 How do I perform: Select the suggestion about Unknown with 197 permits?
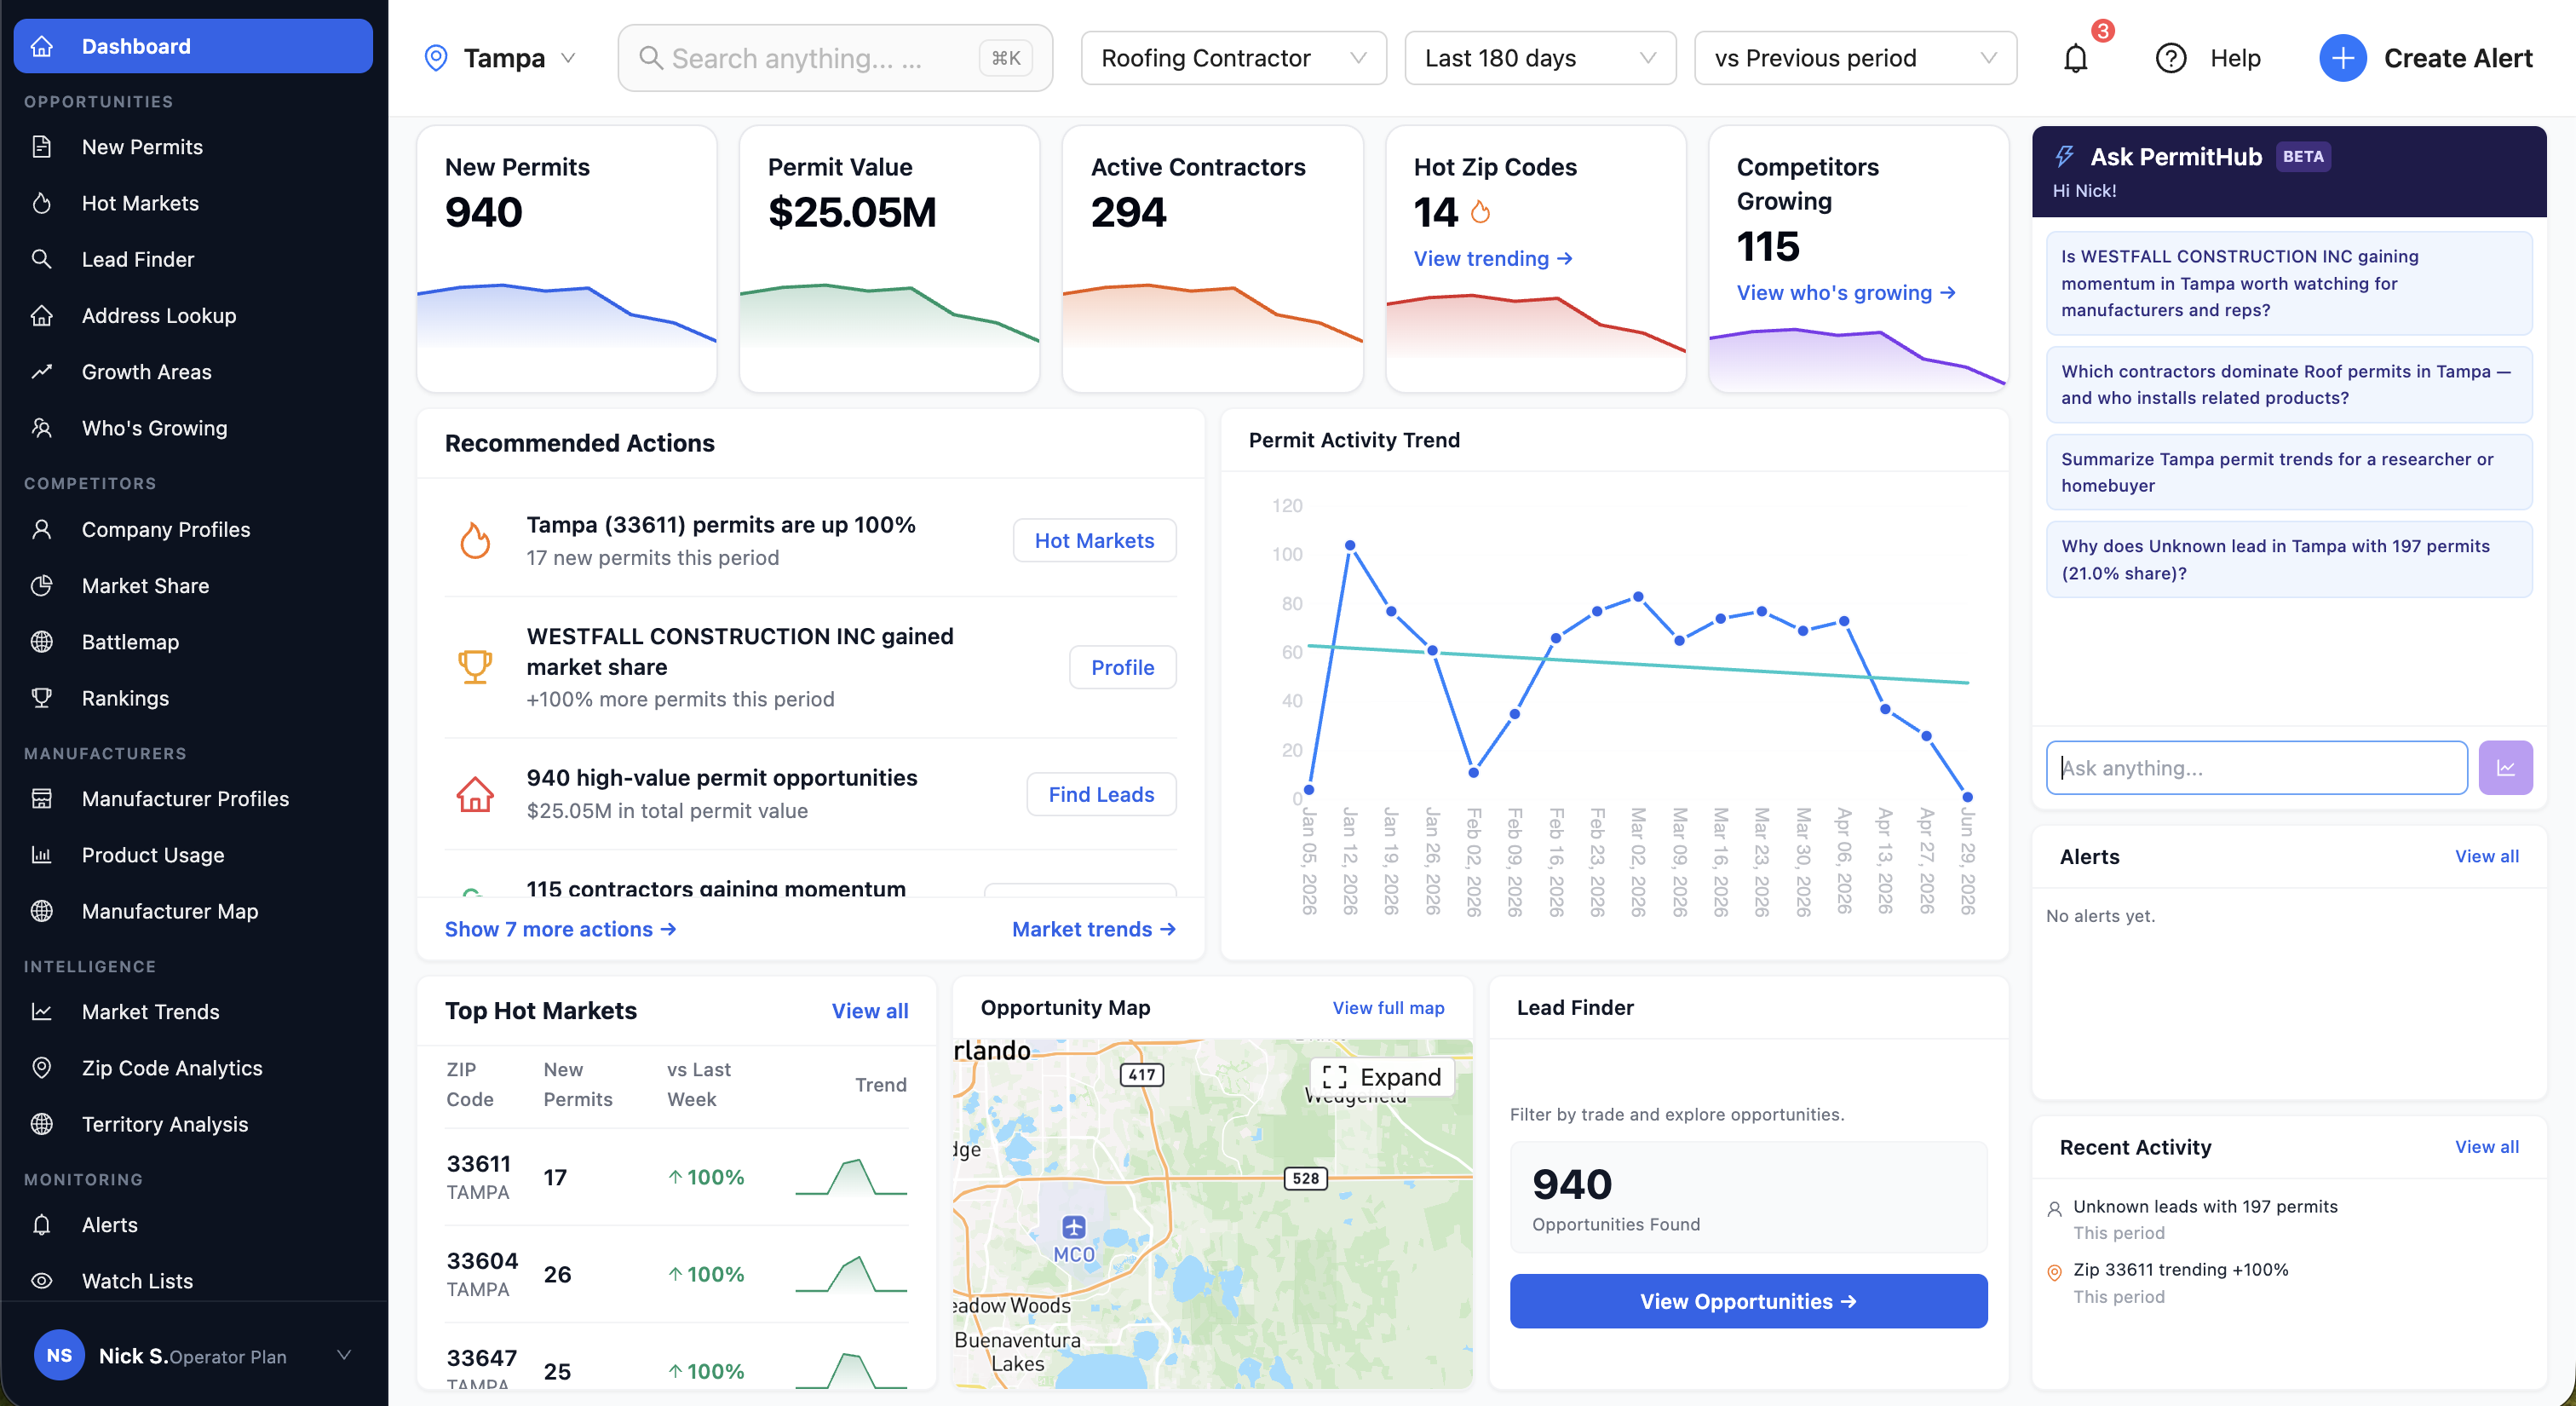coord(2289,559)
